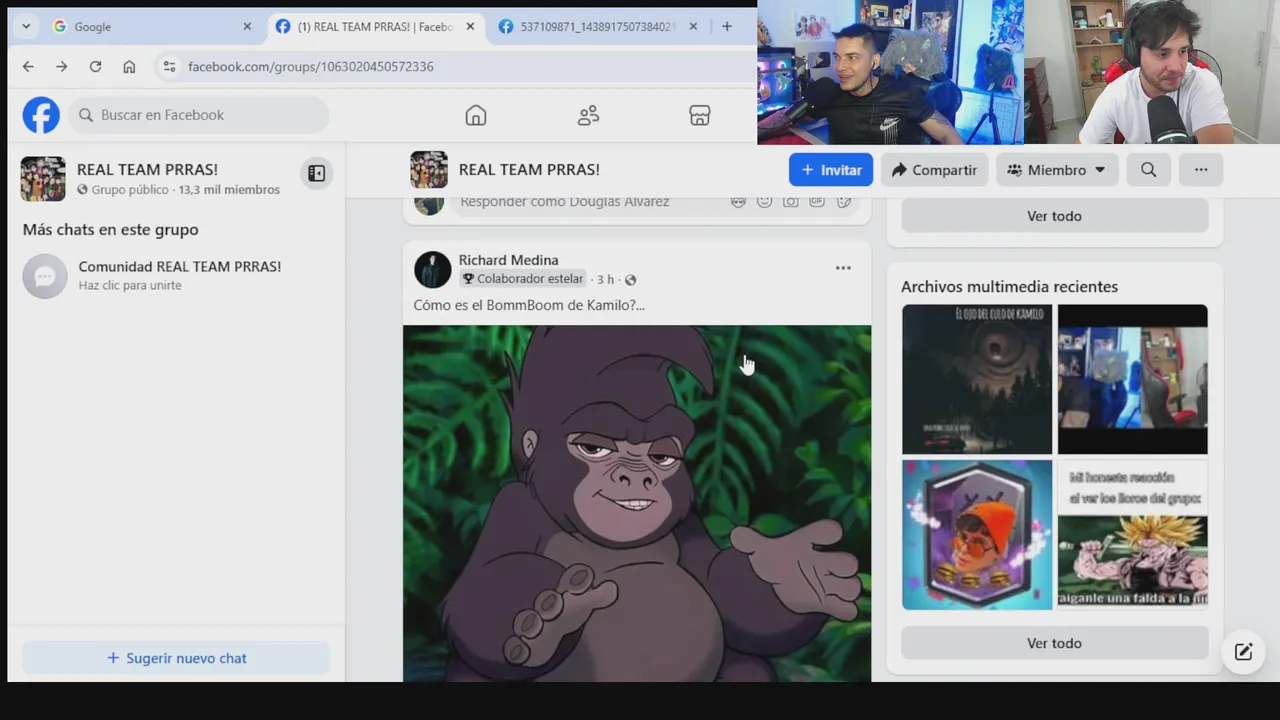Click Sugerir nuevo chat

pyautogui.click(x=176, y=658)
